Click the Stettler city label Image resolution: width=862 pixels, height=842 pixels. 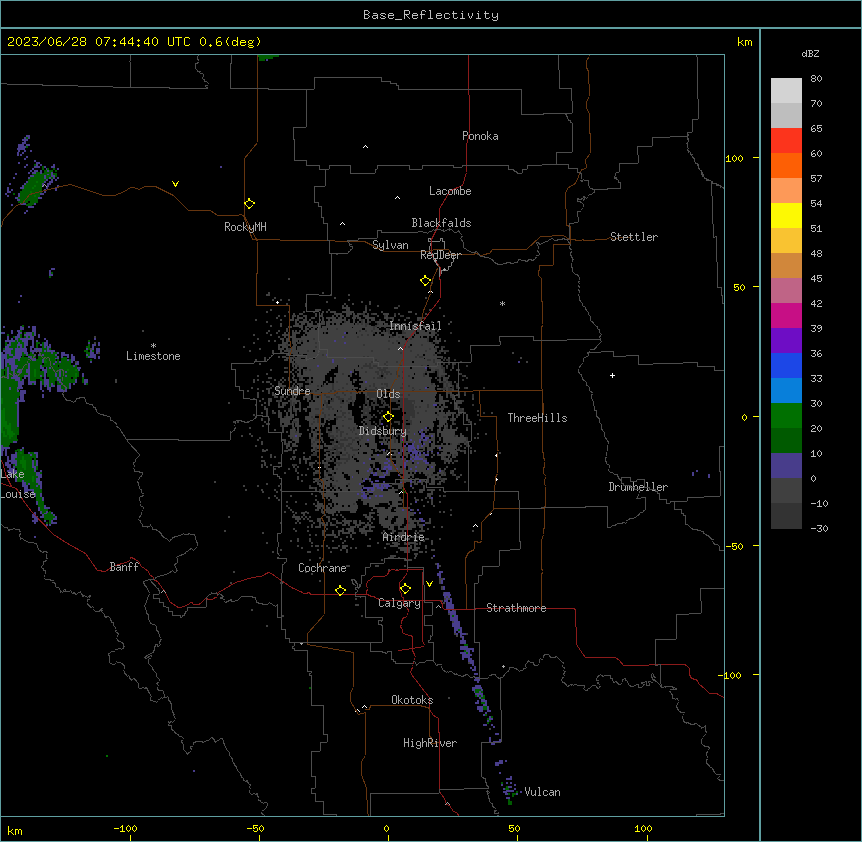click(634, 237)
